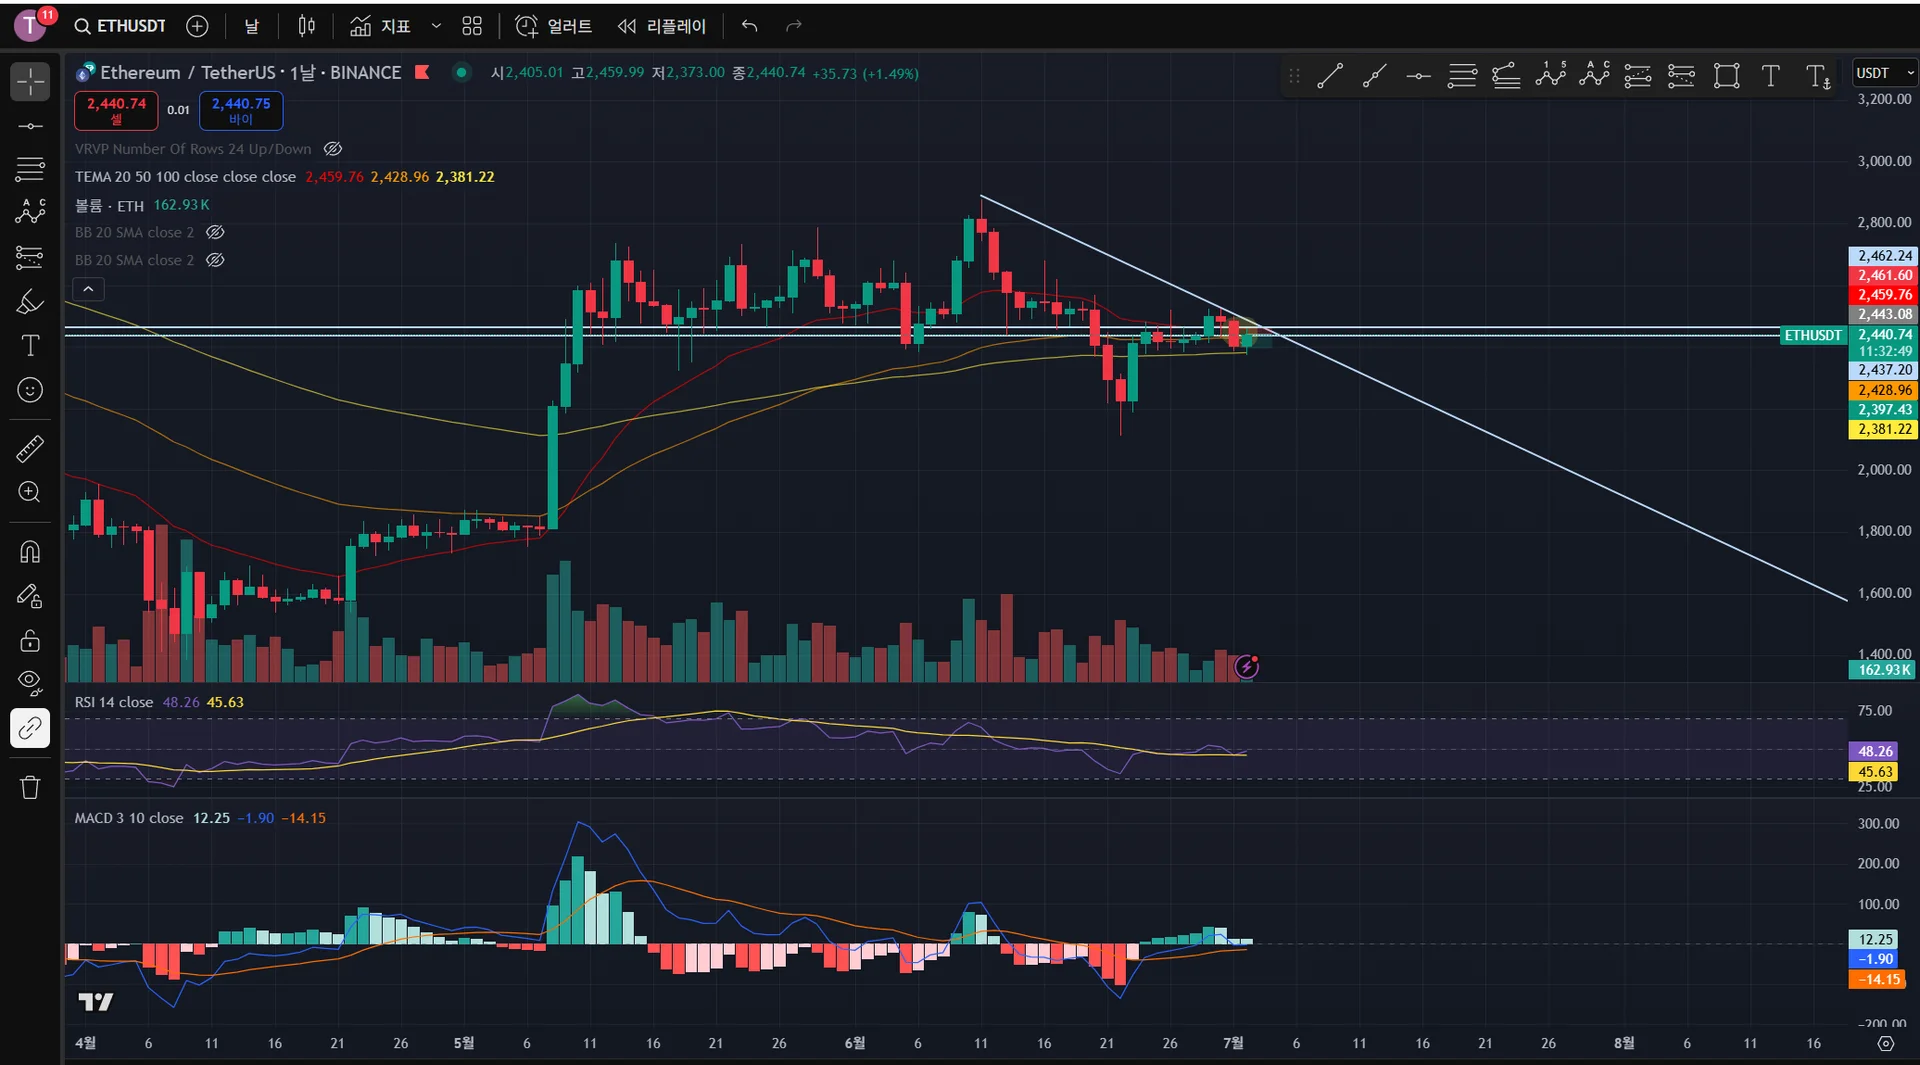
Task: Select the short position tool in favorites toolbar
Action: 1682,76
